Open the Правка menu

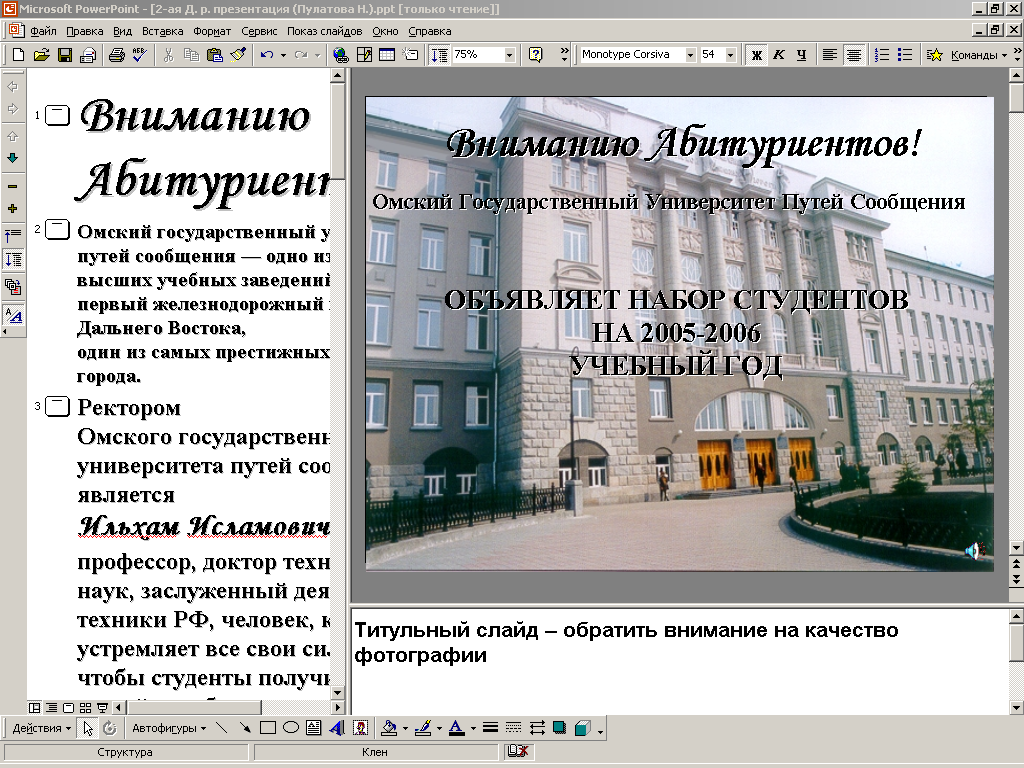coord(85,31)
